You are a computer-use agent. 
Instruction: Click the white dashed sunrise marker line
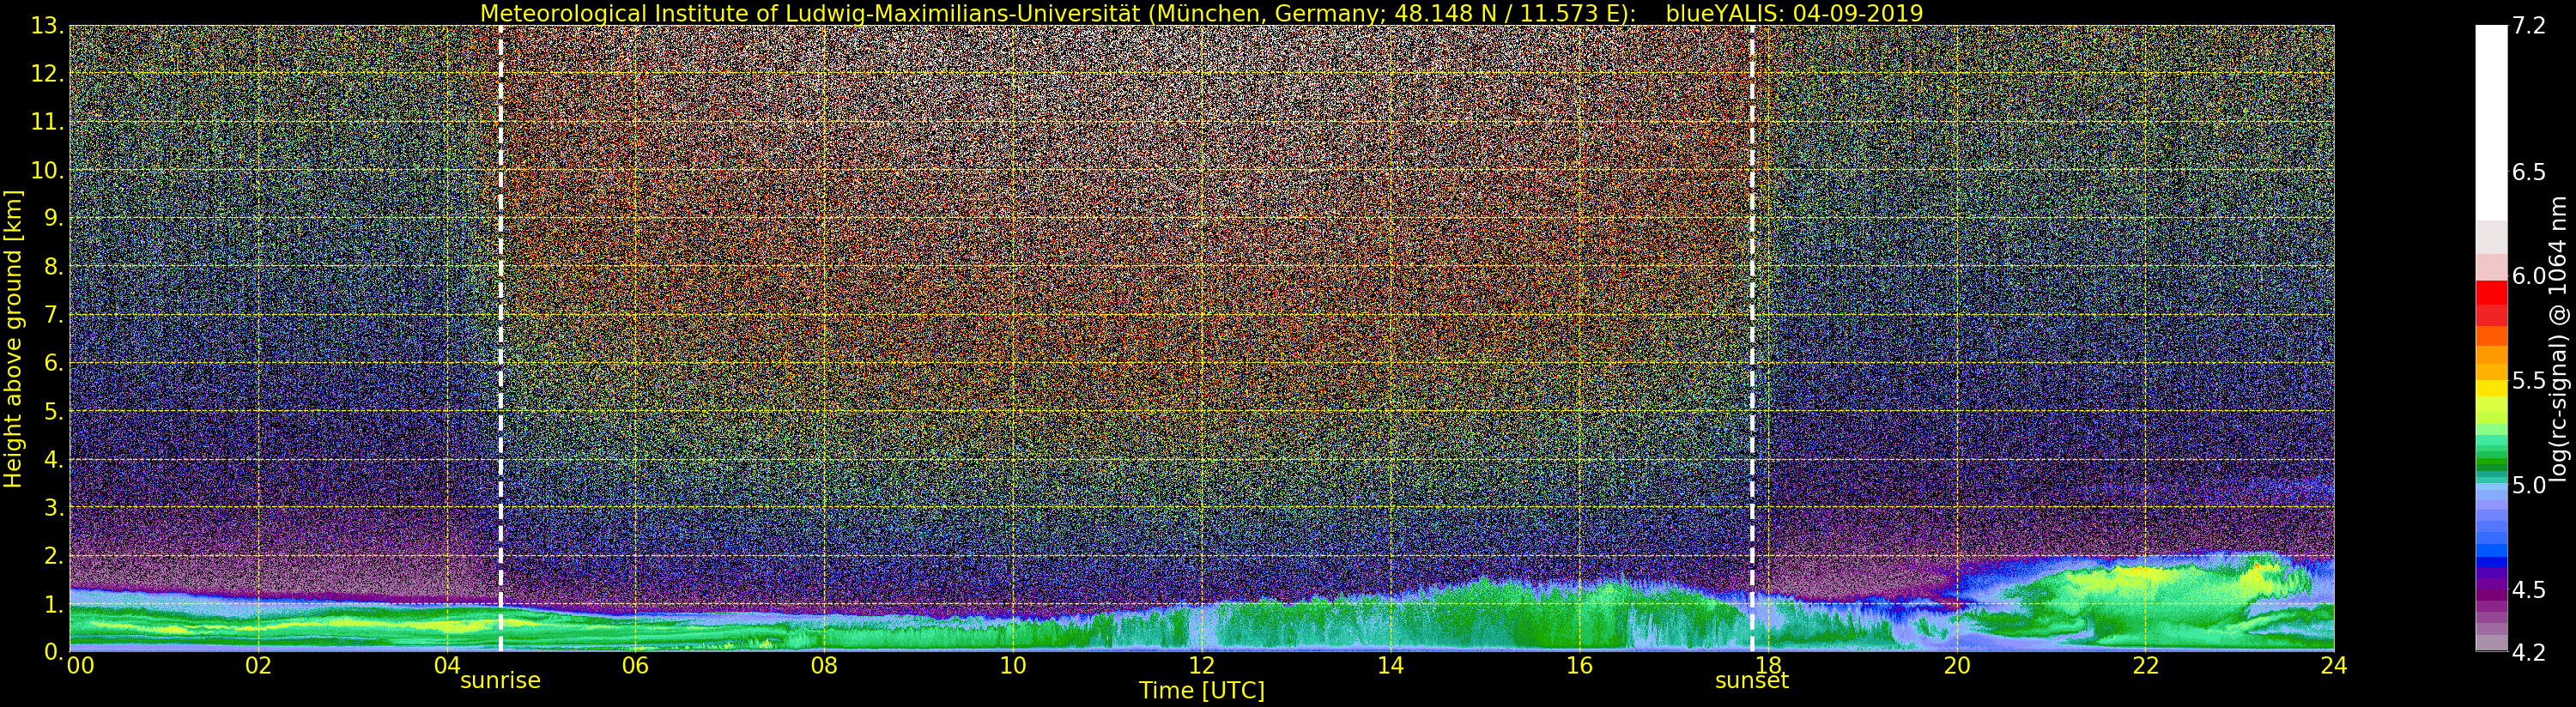pyautogui.click(x=500, y=339)
